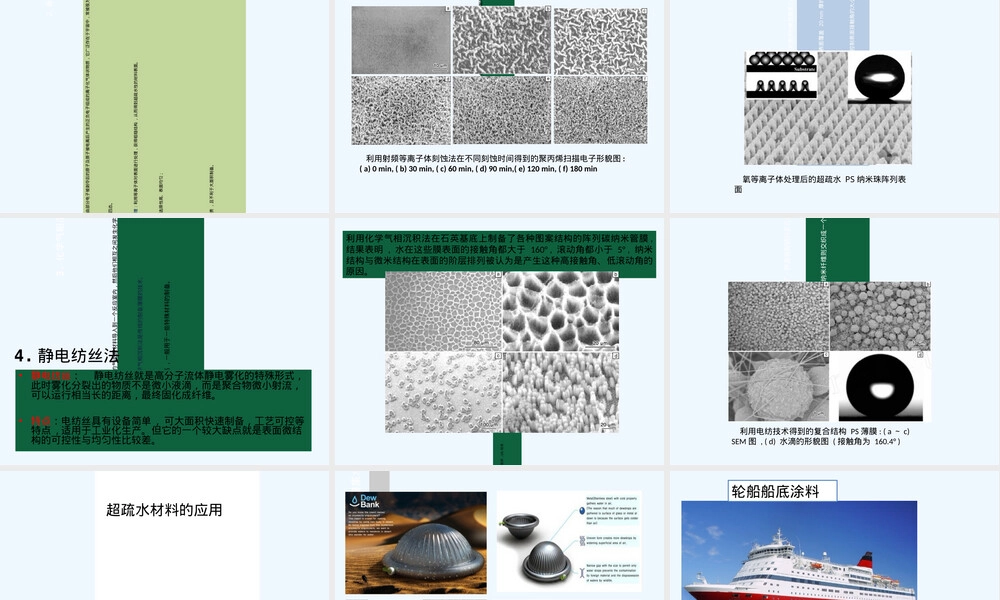This screenshot has width=1000, height=600.
Task: Select the '4. 静电纺丝法' slide thumbnail
Action: pyautogui.click(x=165, y=341)
